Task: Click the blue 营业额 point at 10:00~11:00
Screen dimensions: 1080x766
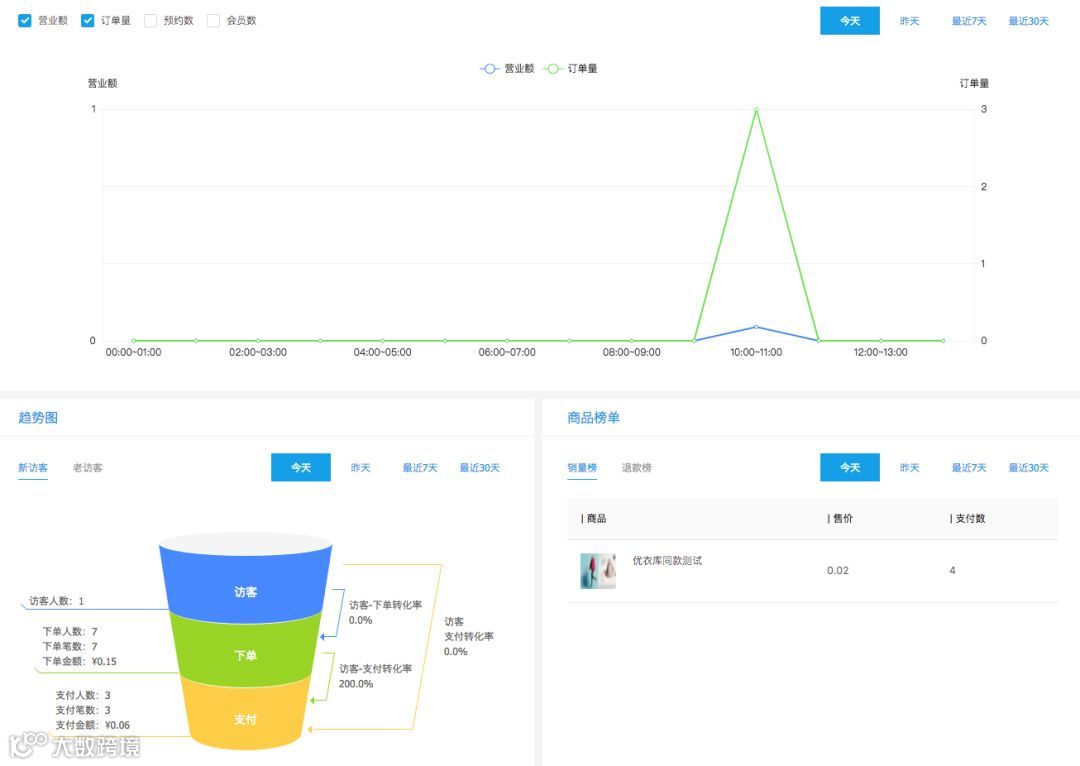Action: coord(756,327)
